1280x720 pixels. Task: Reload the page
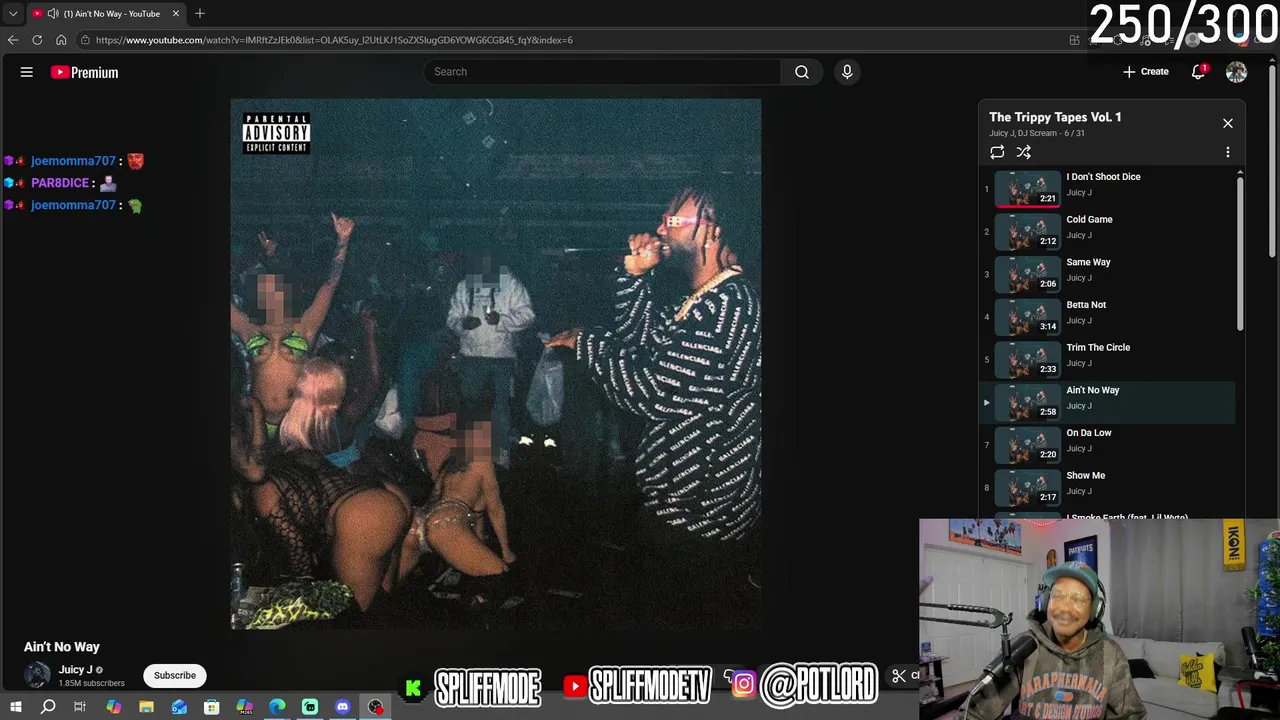tap(37, 40)
